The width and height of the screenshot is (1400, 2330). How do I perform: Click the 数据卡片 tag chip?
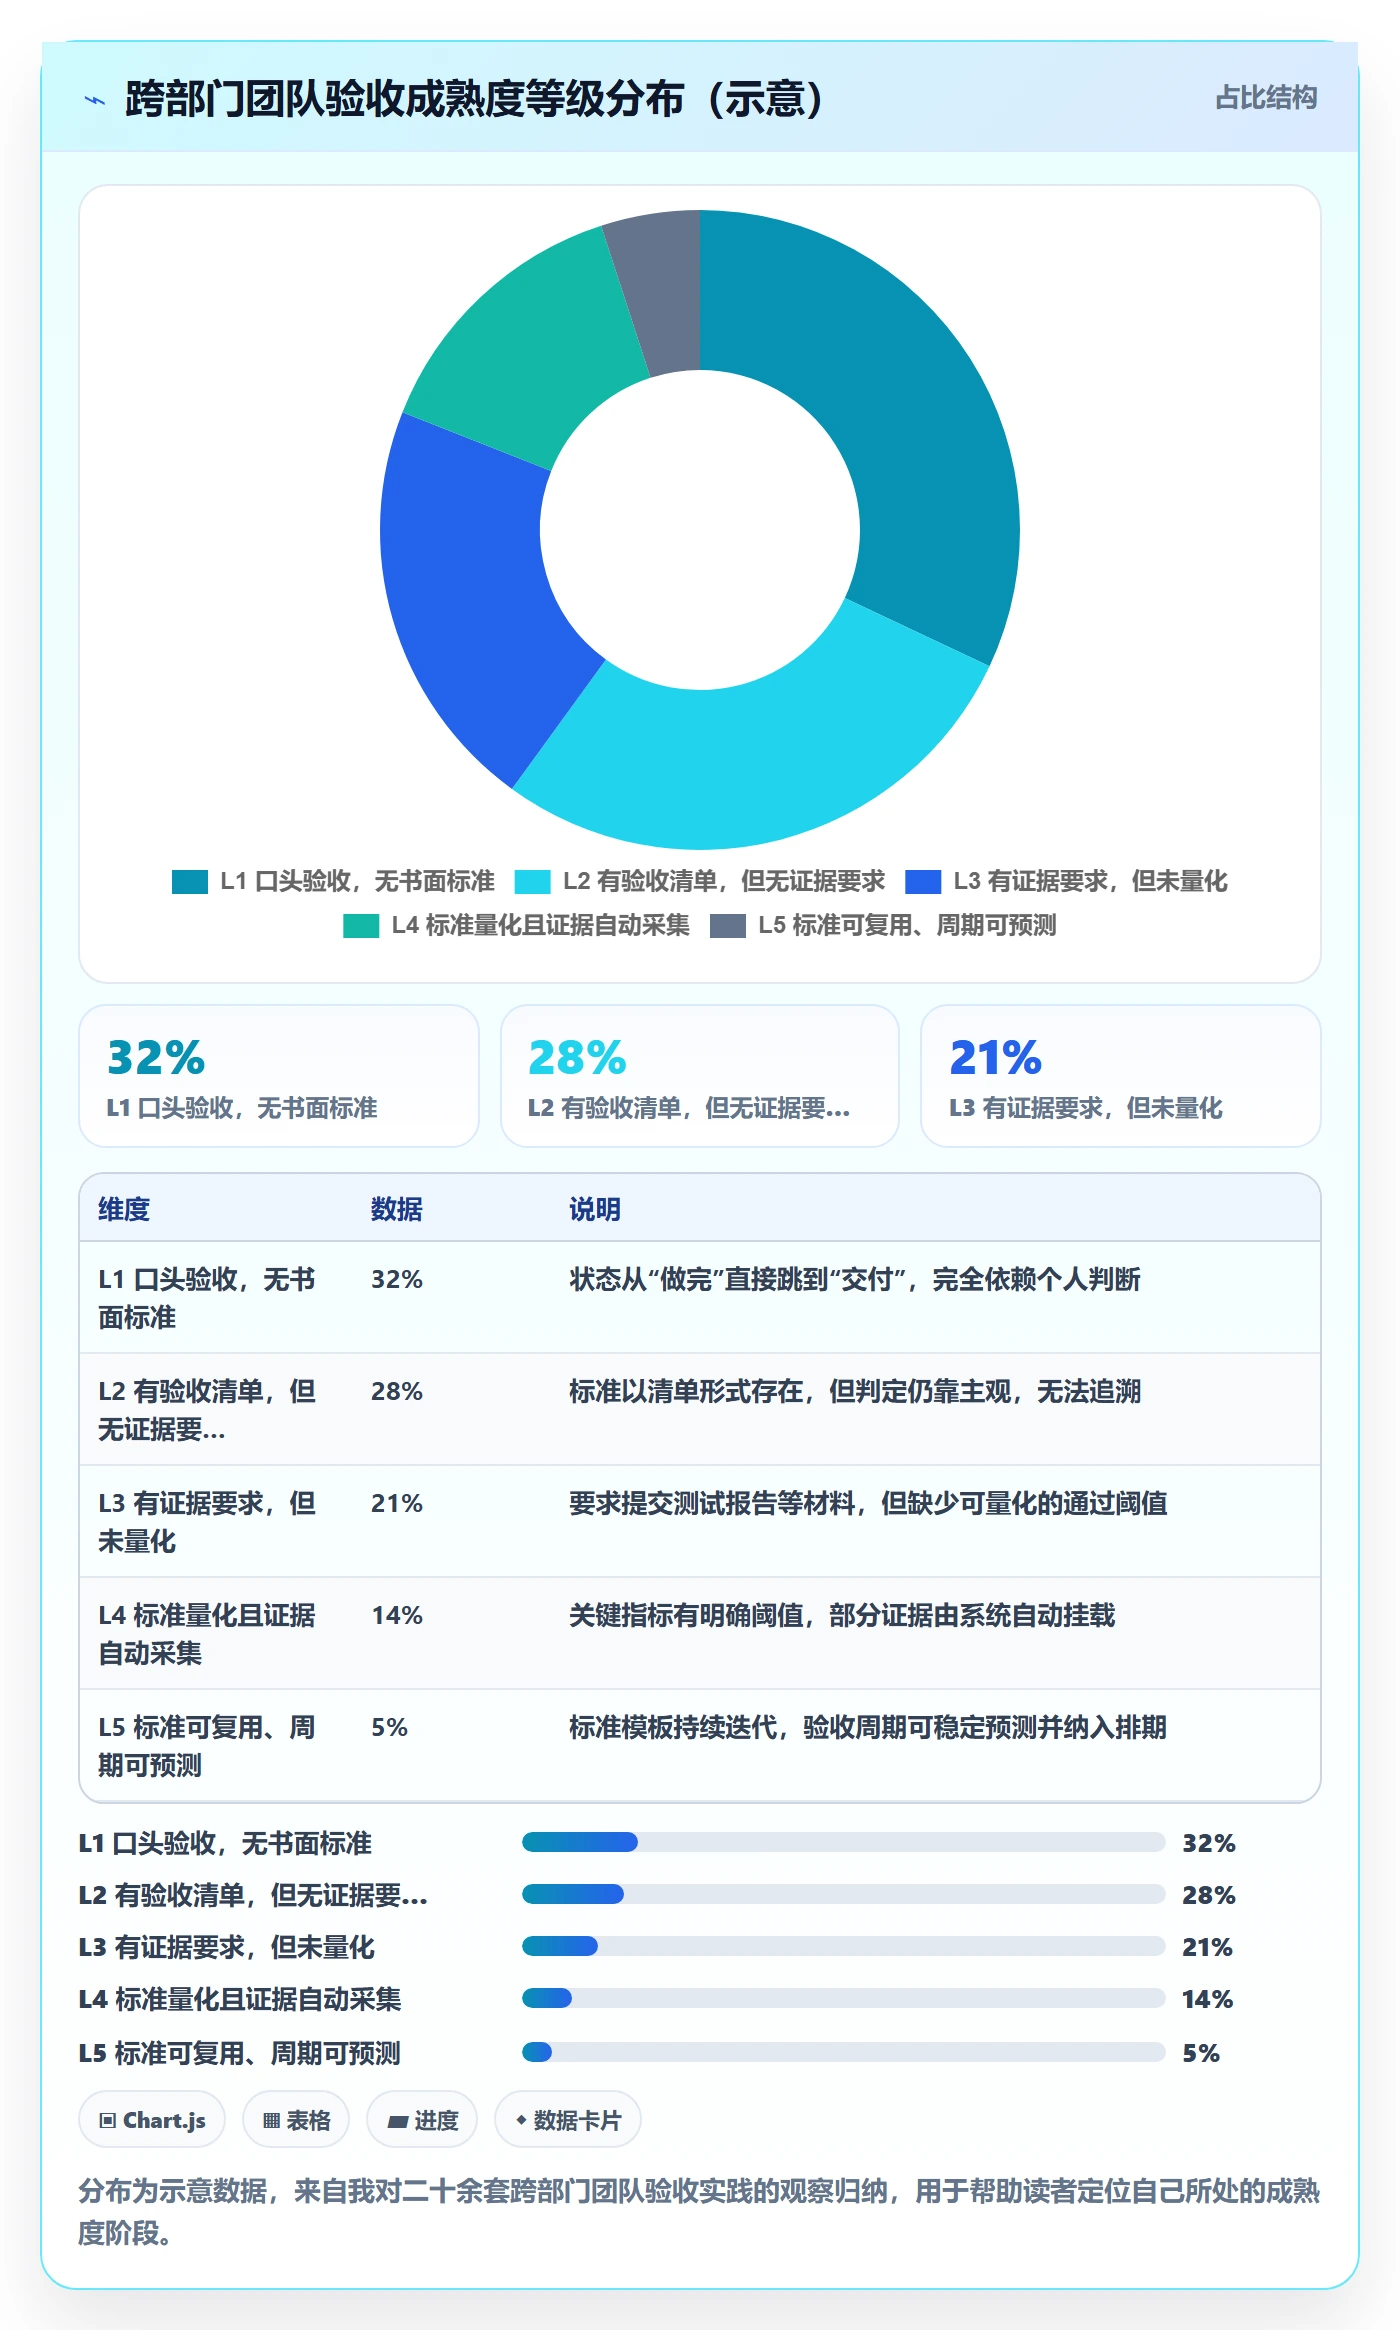click(568, 2120)
